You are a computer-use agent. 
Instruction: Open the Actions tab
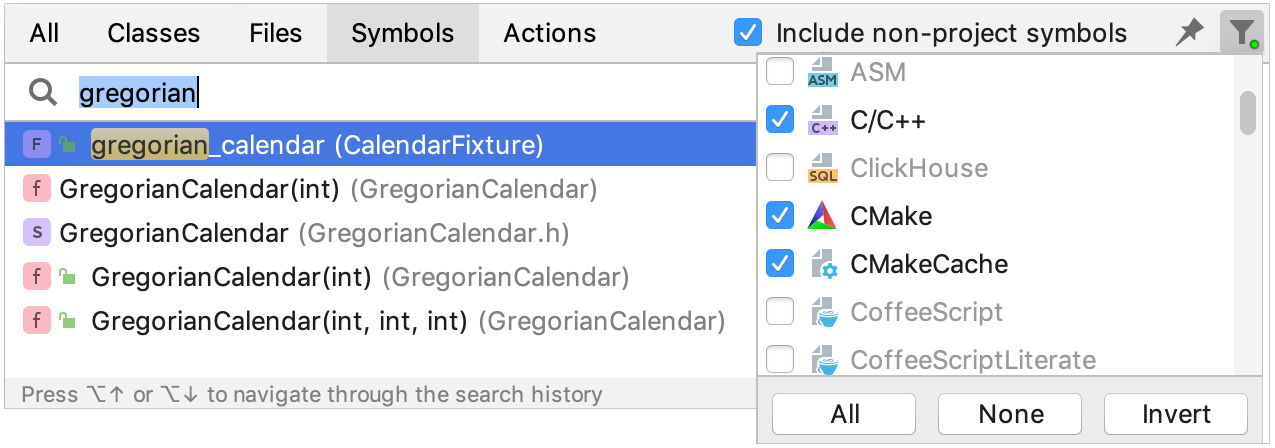click(550, 33)
